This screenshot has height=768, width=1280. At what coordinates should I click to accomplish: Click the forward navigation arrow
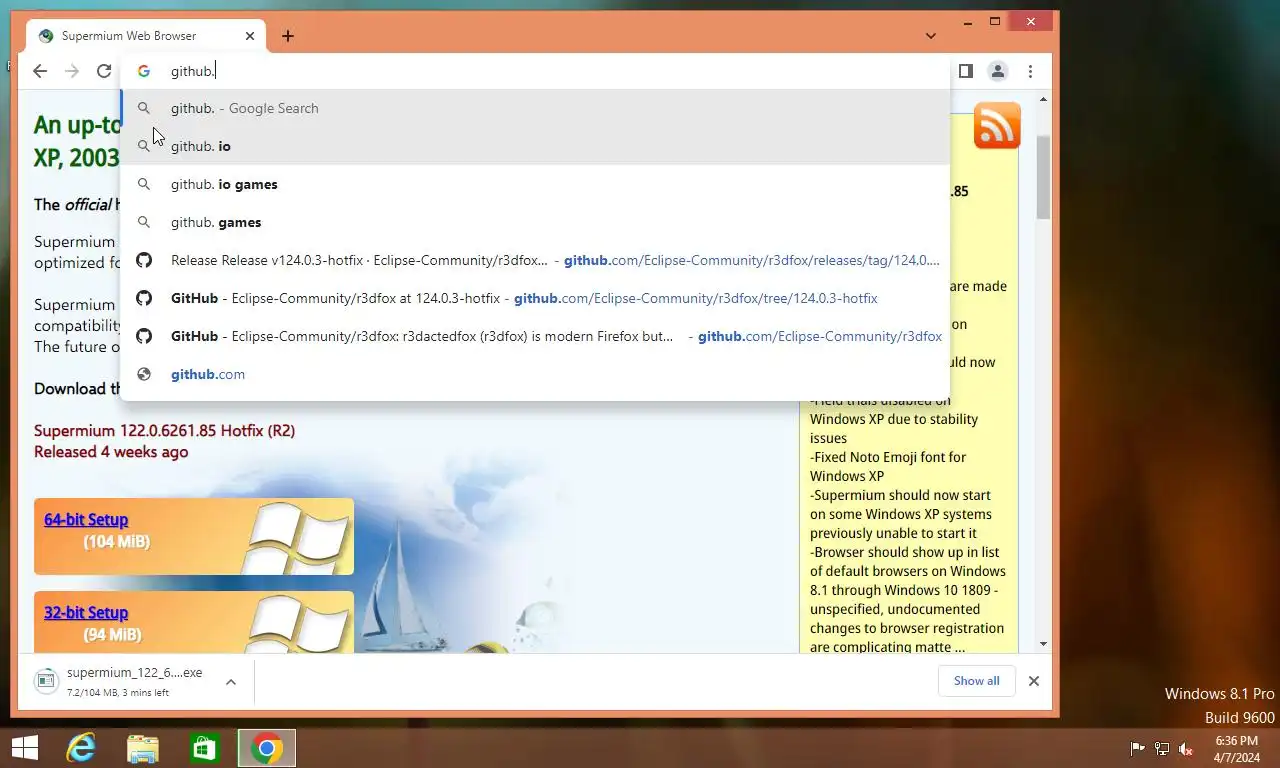click(72, 71)
